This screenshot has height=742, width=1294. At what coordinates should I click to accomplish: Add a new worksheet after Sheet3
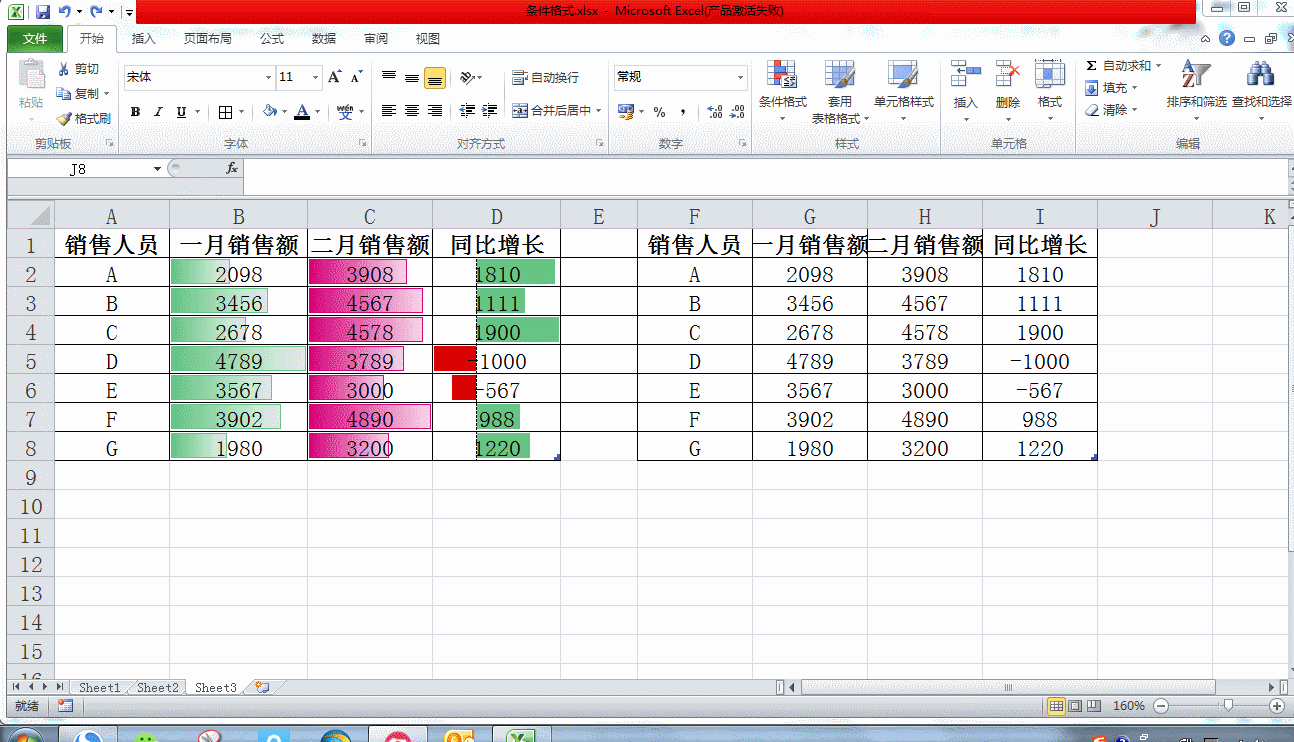coord(262,687)
